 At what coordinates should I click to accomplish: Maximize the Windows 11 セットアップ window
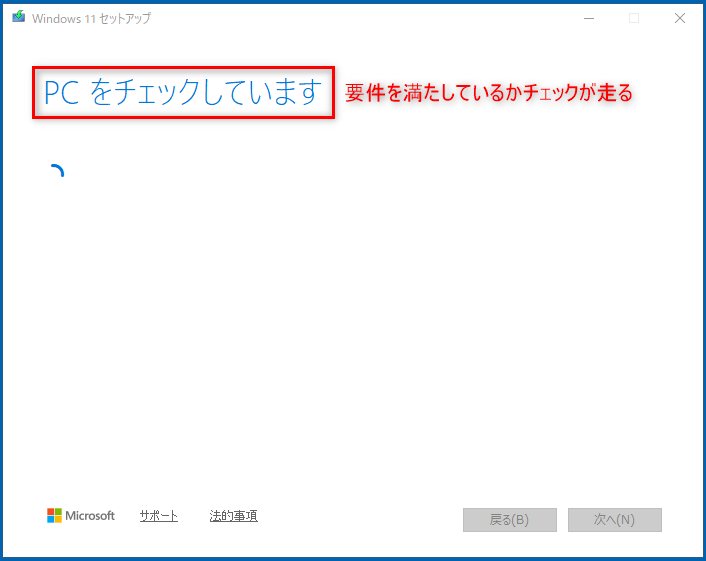coord(634,18)
